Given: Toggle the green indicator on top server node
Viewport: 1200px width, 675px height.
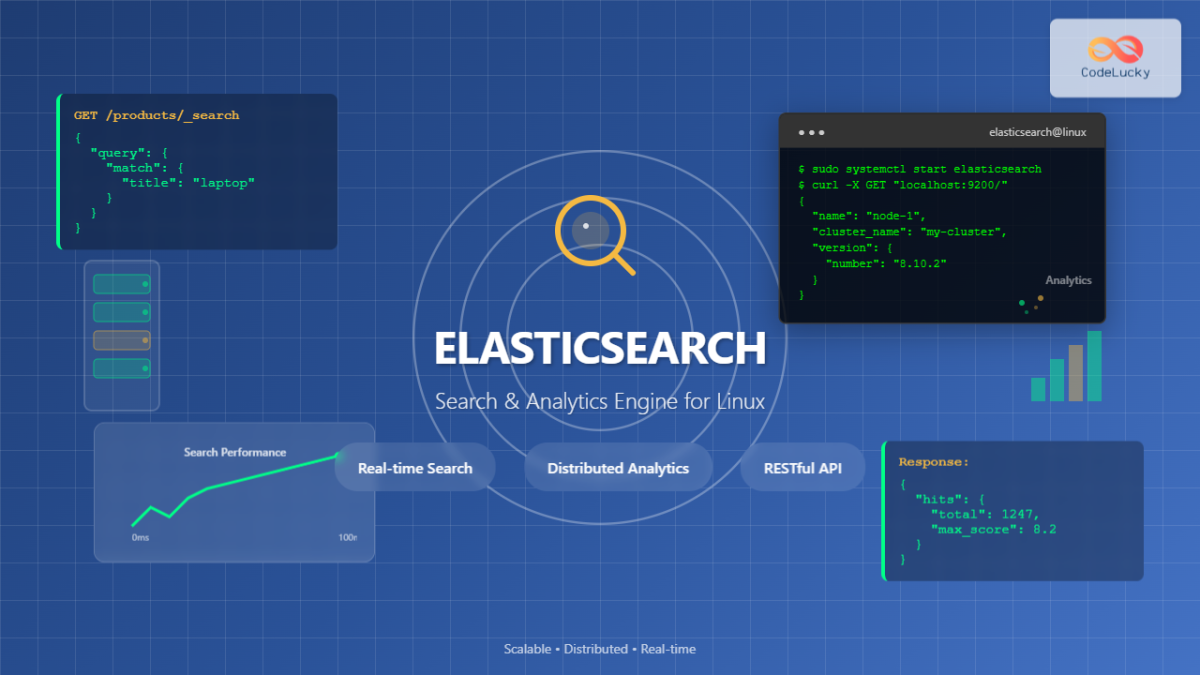Looking at the screenshot, I should (x=145, y=284).
